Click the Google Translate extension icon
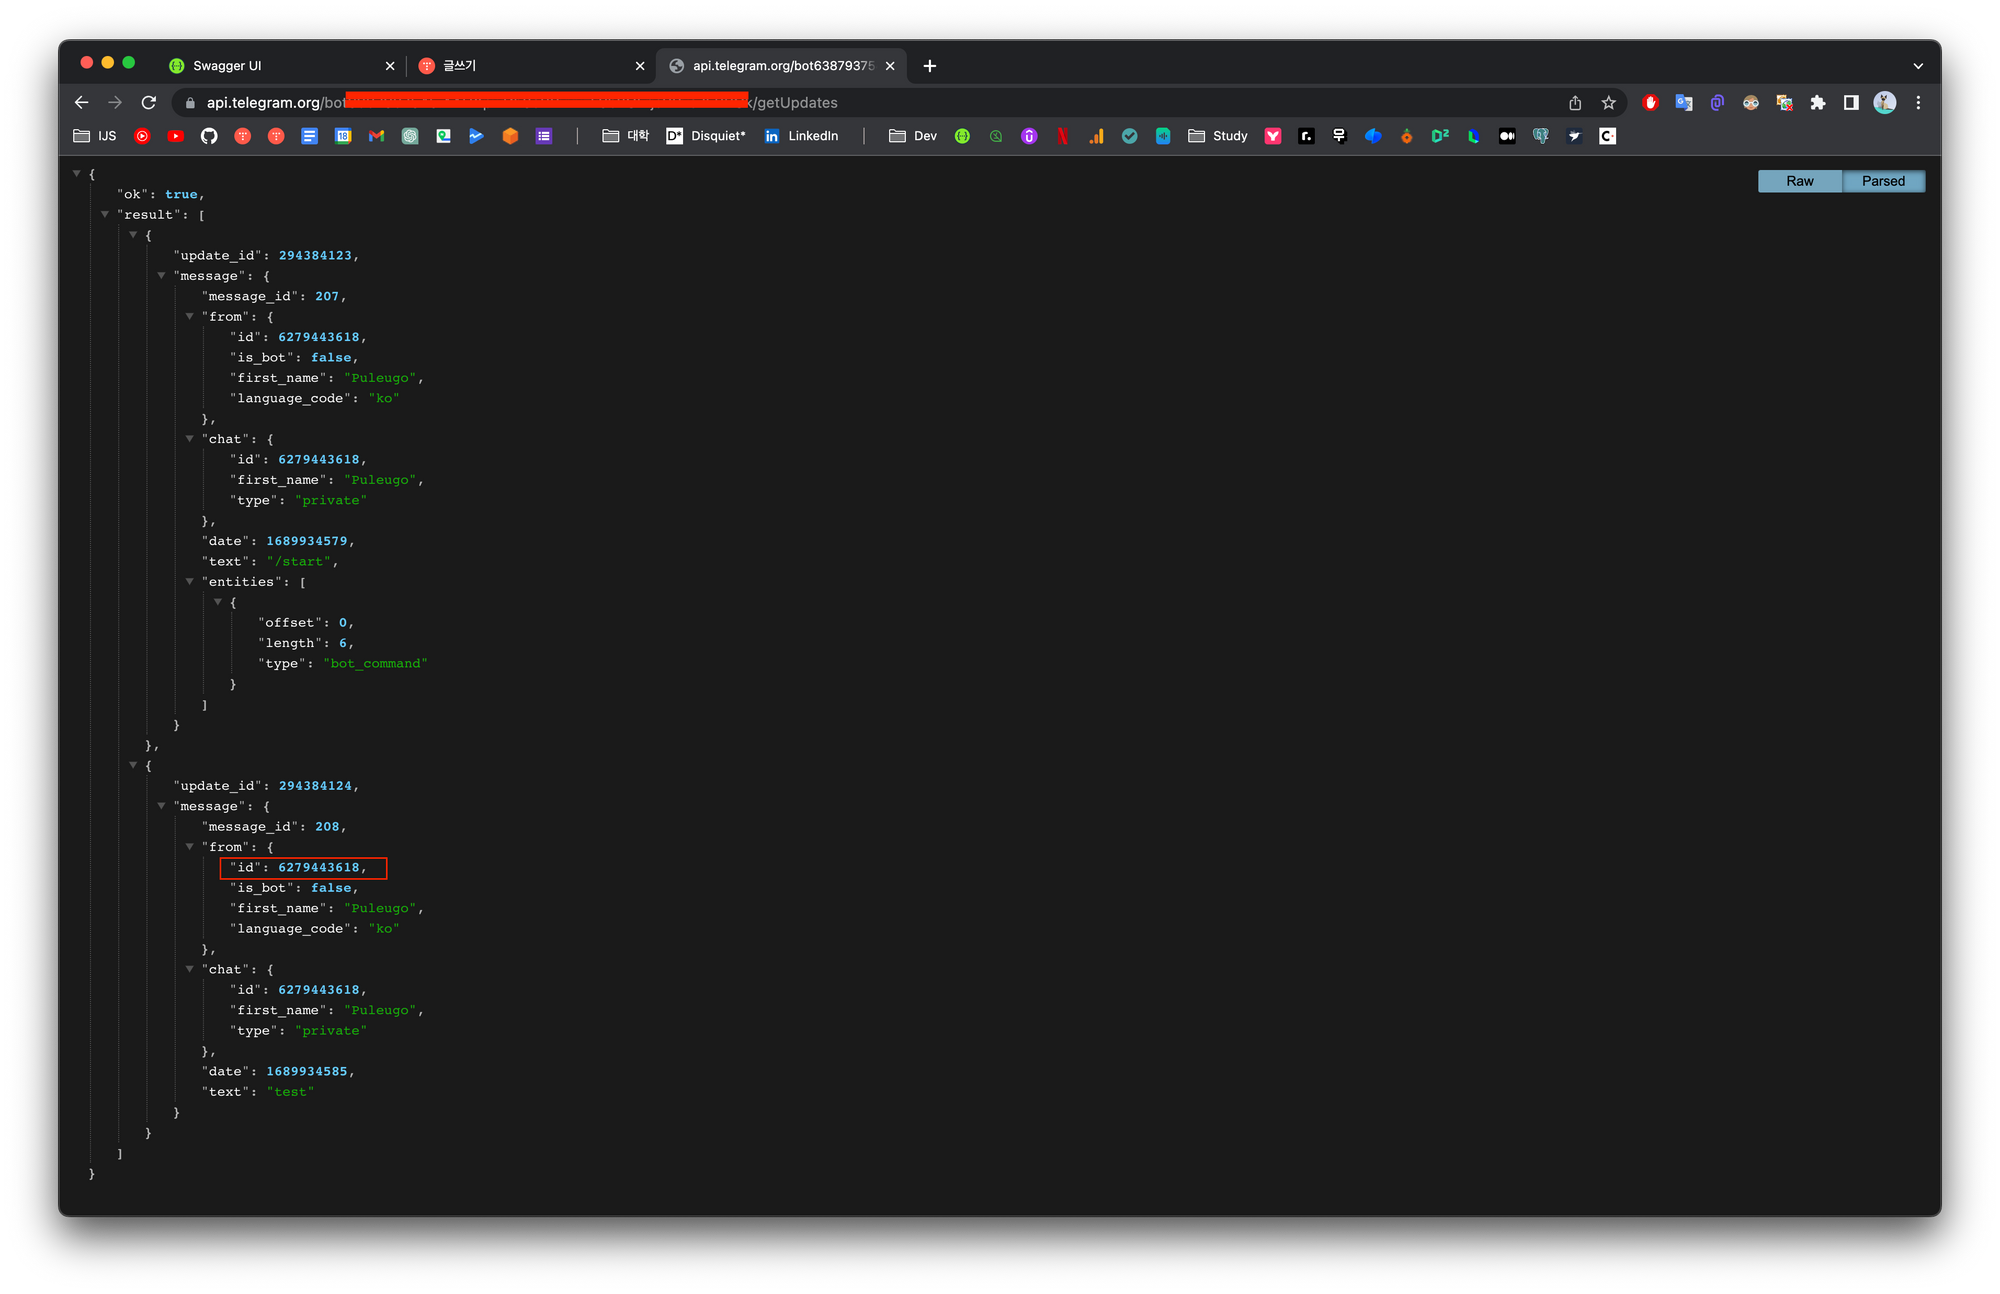This screenshot has height=1294, width=2000. point(1684,103)
